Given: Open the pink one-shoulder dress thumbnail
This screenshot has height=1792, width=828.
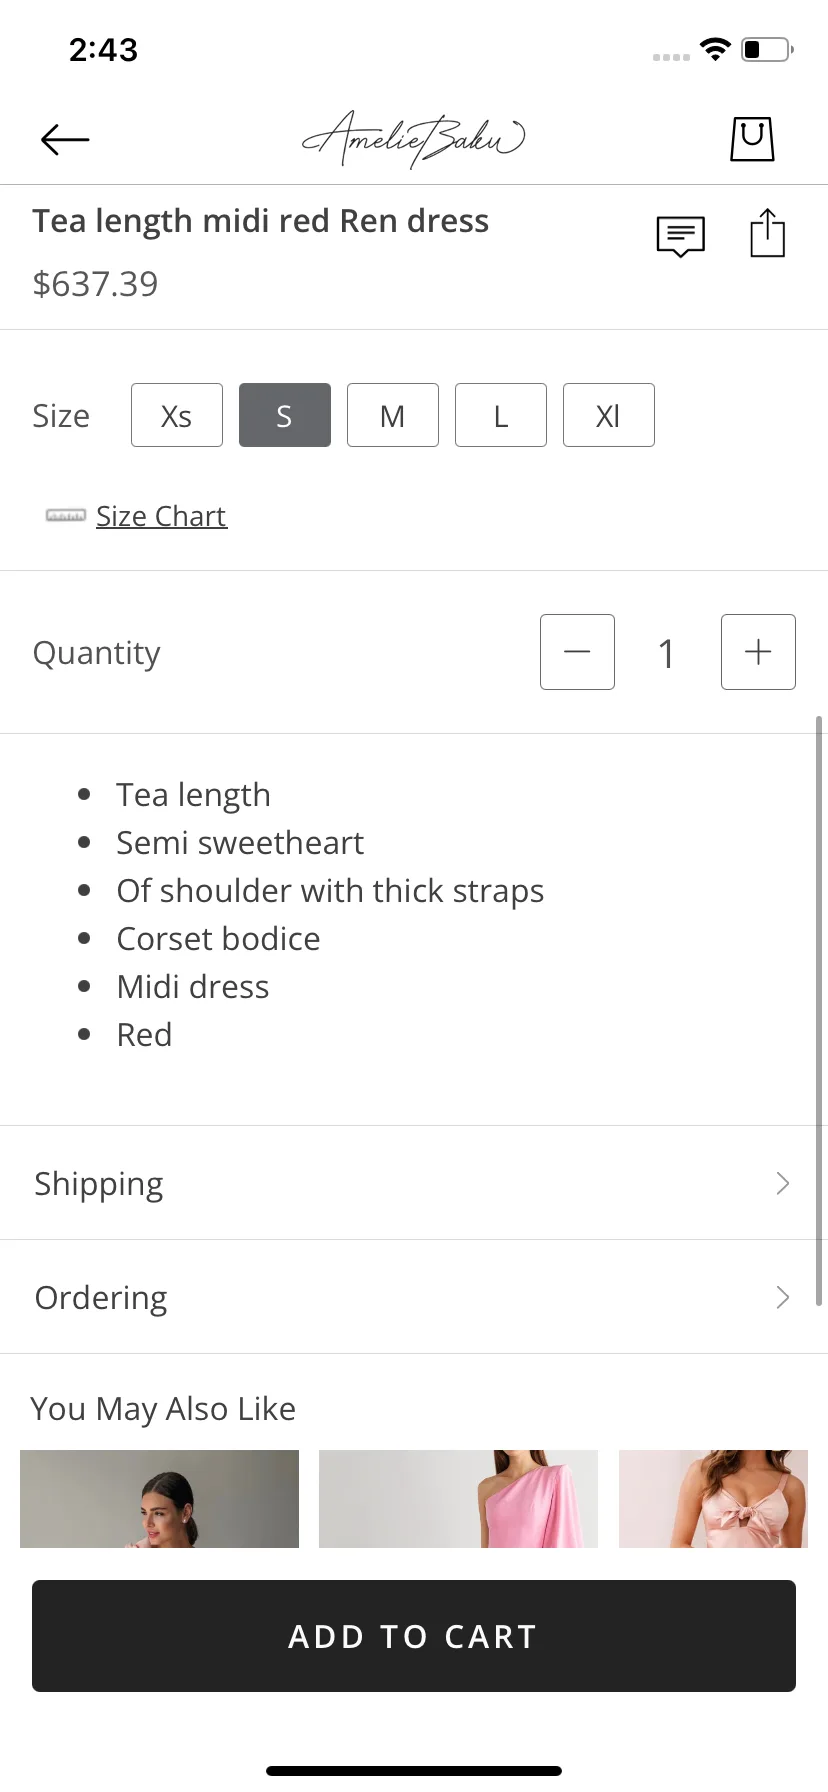Looking at the screenshot, I should click(458, 1499).
